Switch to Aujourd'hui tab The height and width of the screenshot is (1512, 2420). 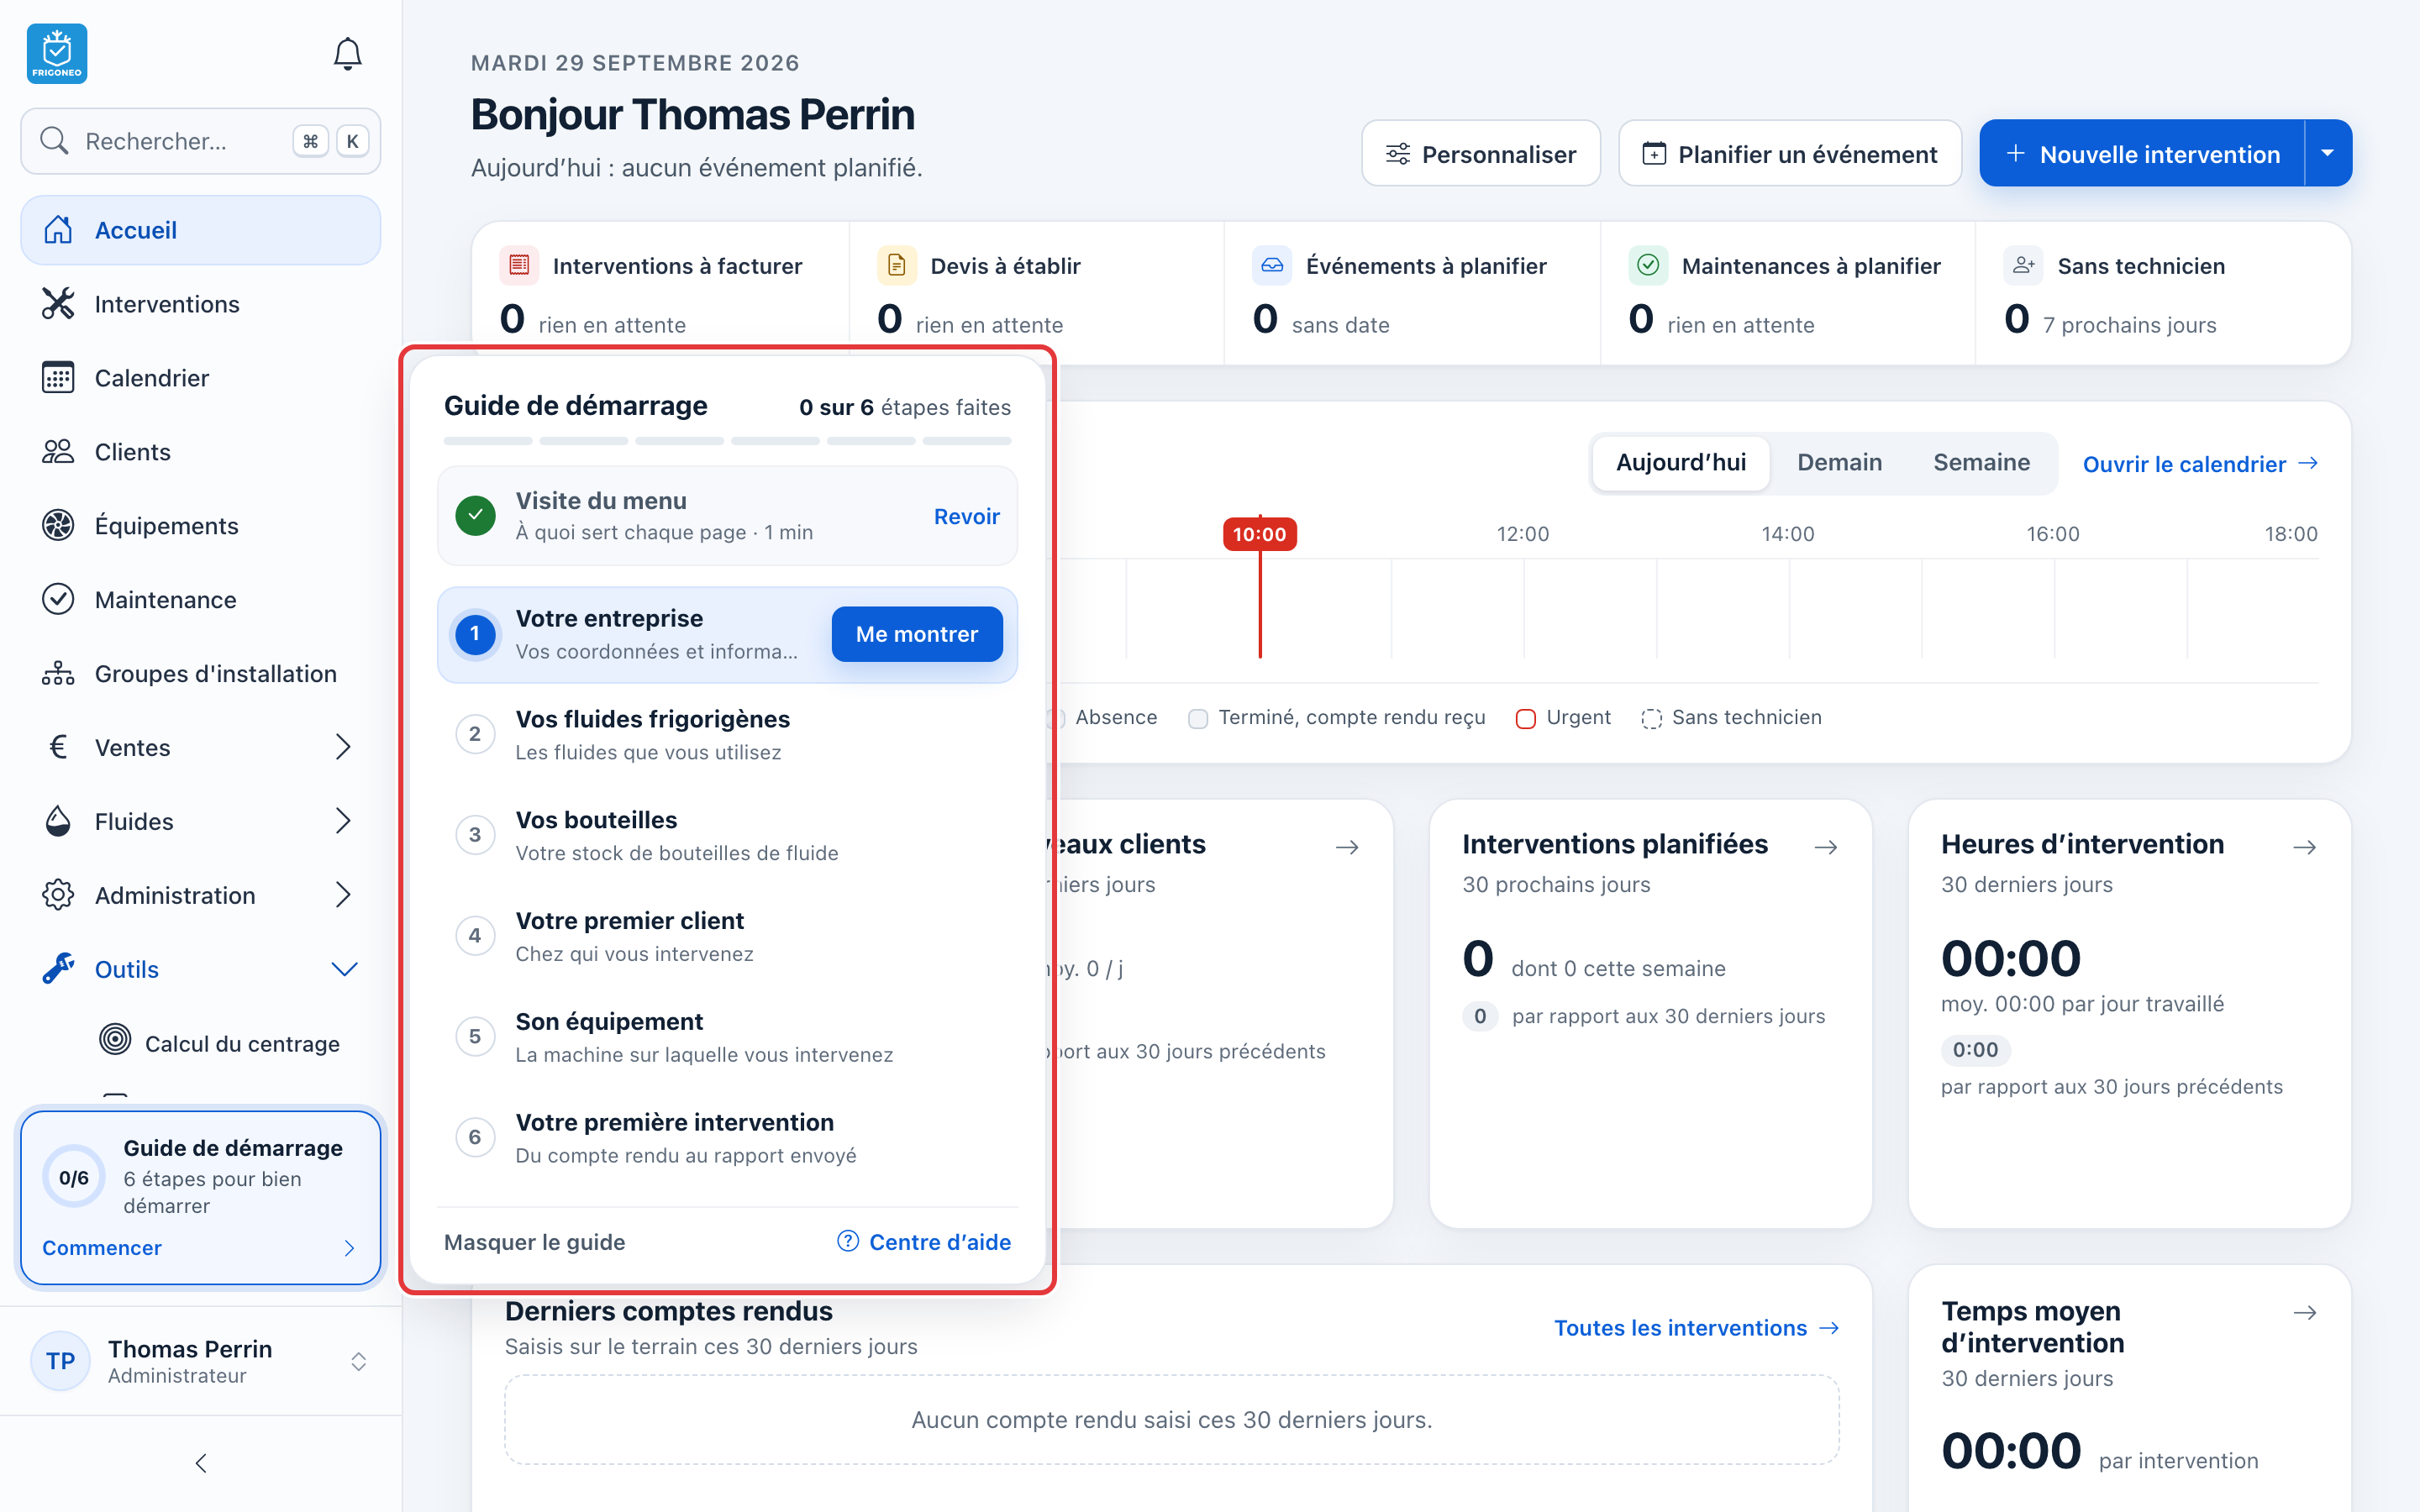click(x=1680, y=463)
